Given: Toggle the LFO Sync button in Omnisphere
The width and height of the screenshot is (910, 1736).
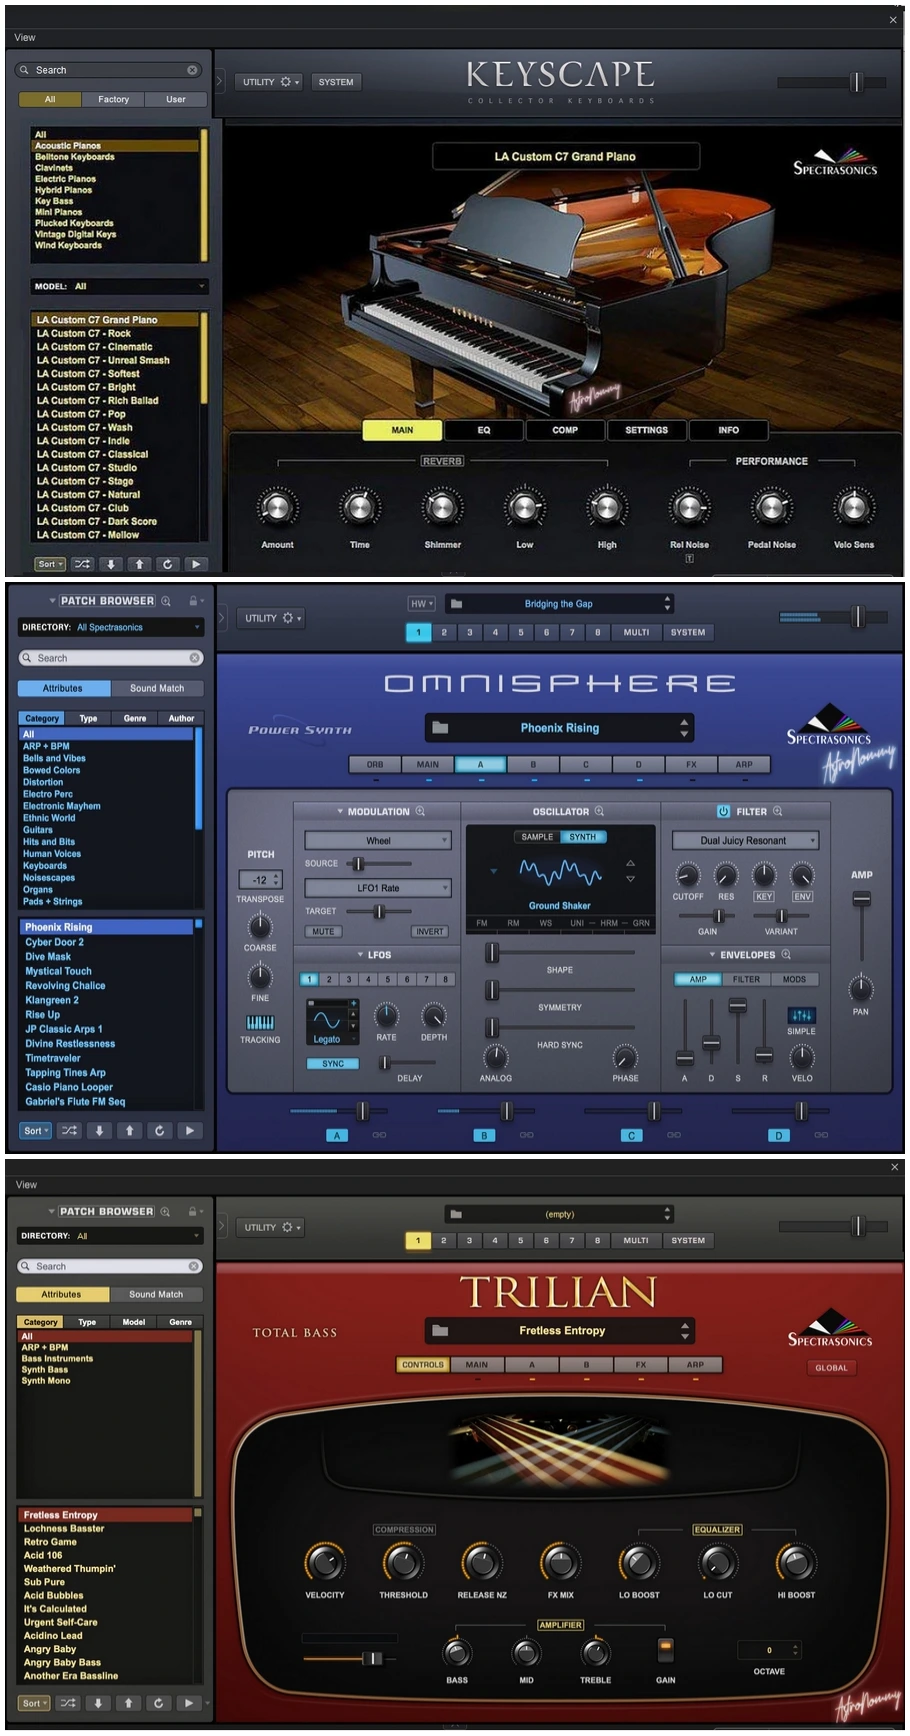Looking at the screenshot, I should pyautogui.click(x=333, y=1063).
